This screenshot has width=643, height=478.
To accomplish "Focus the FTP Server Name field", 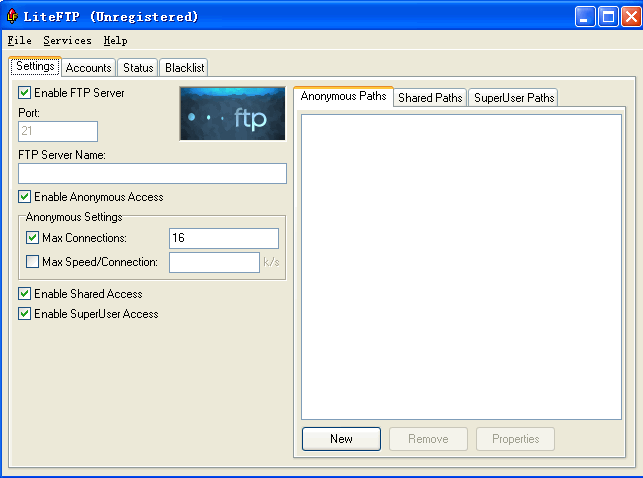I will click(x=152, y=173).
